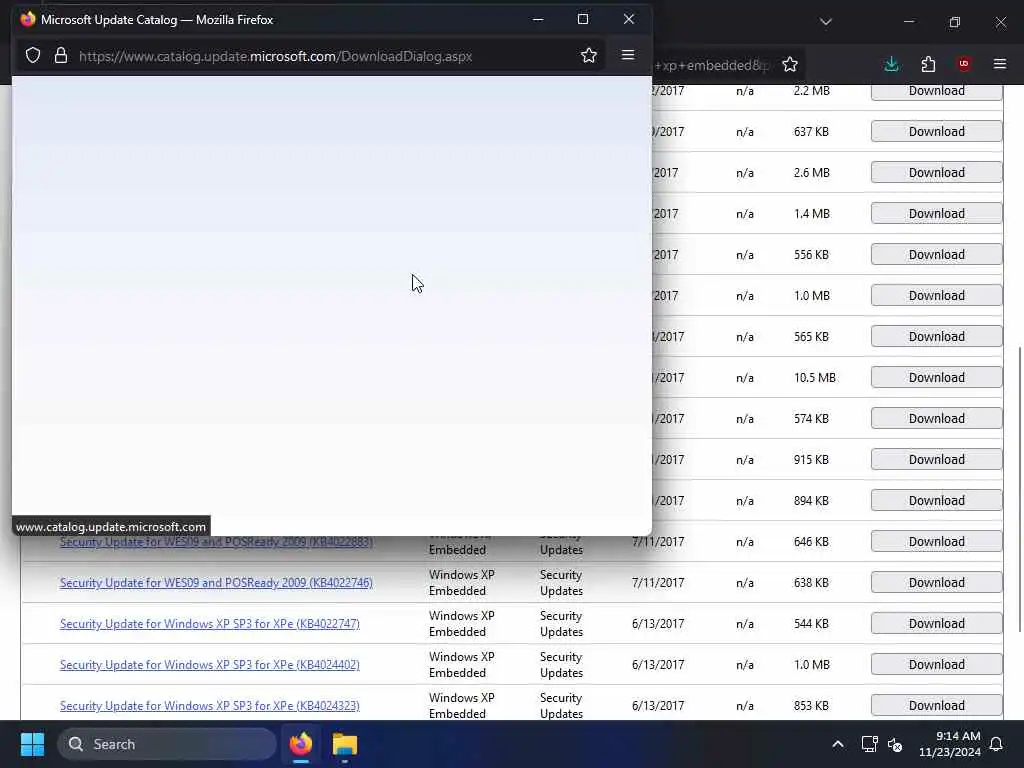Download the 646 KB KB4022883 update
Screen dimensions: 1024x768
(x=936, y=541)
